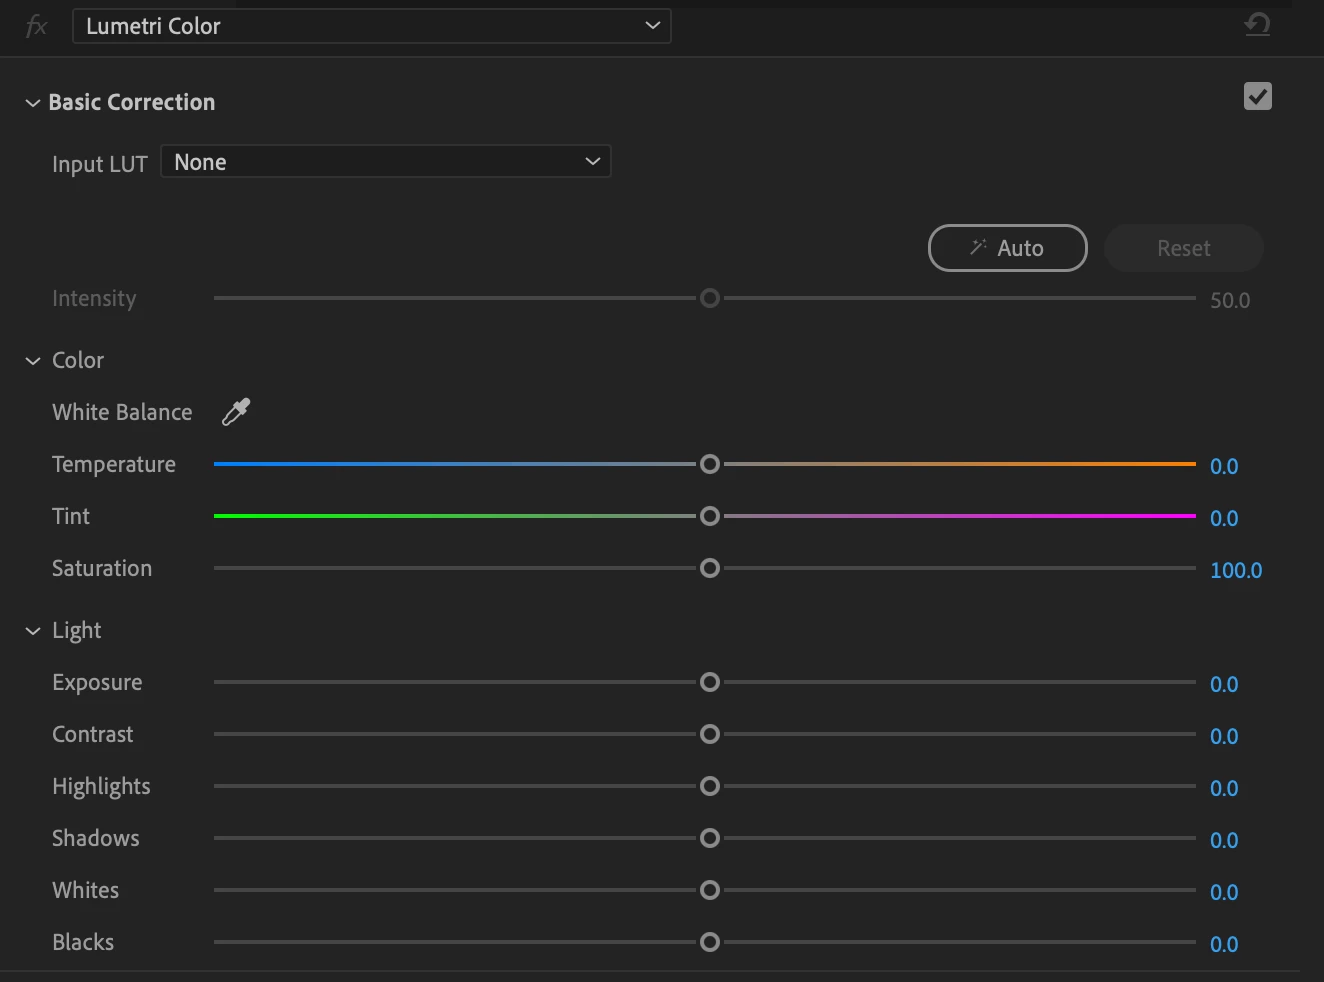Collapse the Light section chevron
1324x982 pixels.
point(33,631)
